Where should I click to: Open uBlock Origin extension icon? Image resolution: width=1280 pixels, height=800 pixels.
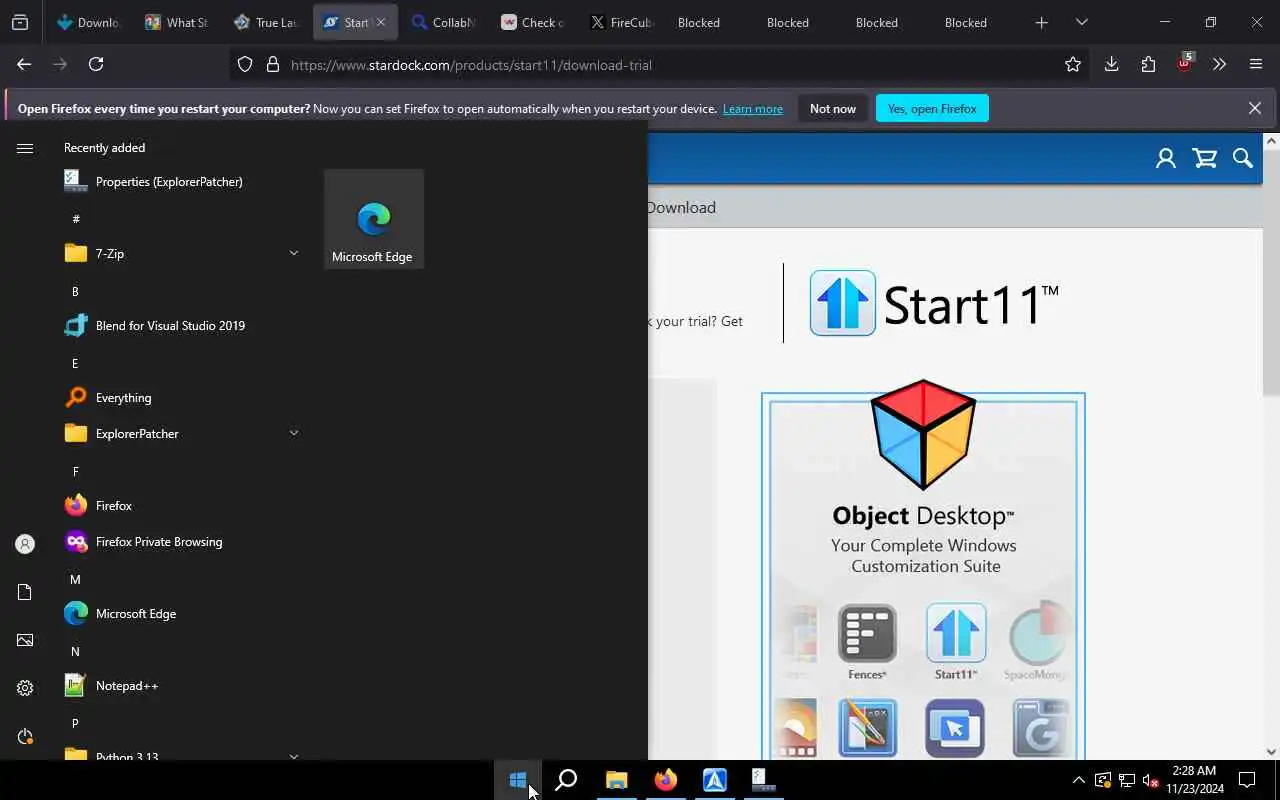(x=1184, y=64)
